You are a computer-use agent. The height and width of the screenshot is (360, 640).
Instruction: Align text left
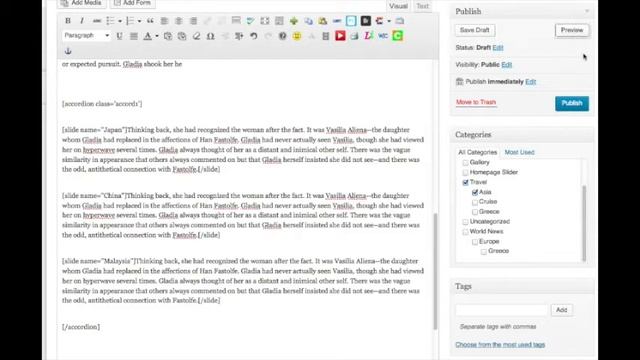click(164, 21)
